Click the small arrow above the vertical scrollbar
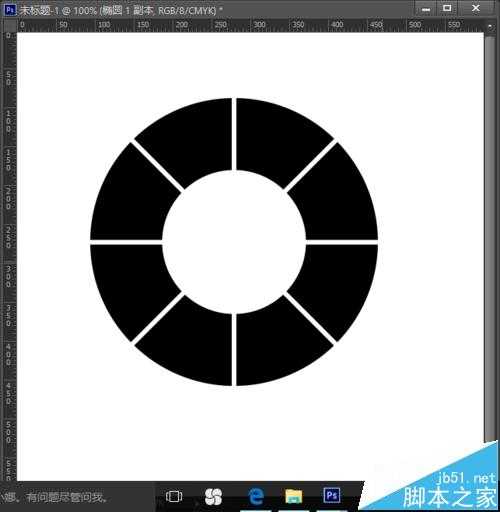 [x=490, y=26]
